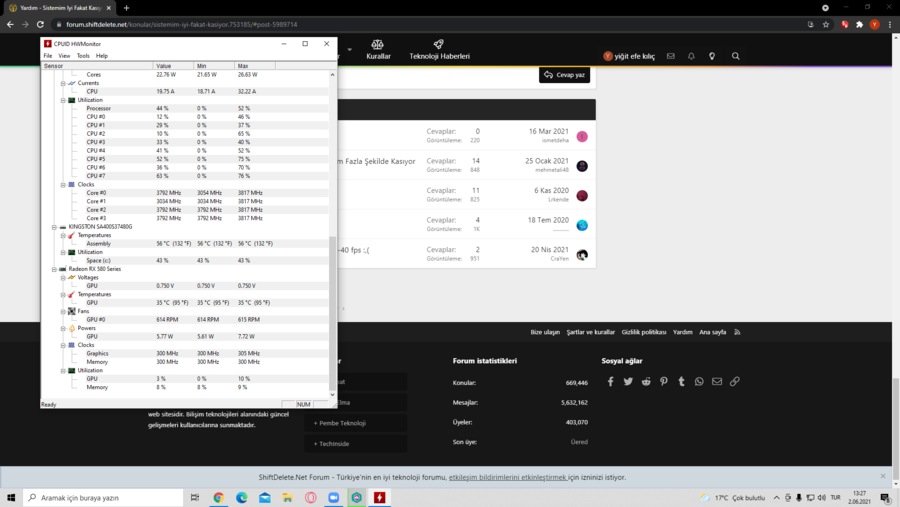The width and height of the screenshot is (900, 507).
Task: Click the Facebook icon under Sosyal ağlar
Action: click(610, 381)
